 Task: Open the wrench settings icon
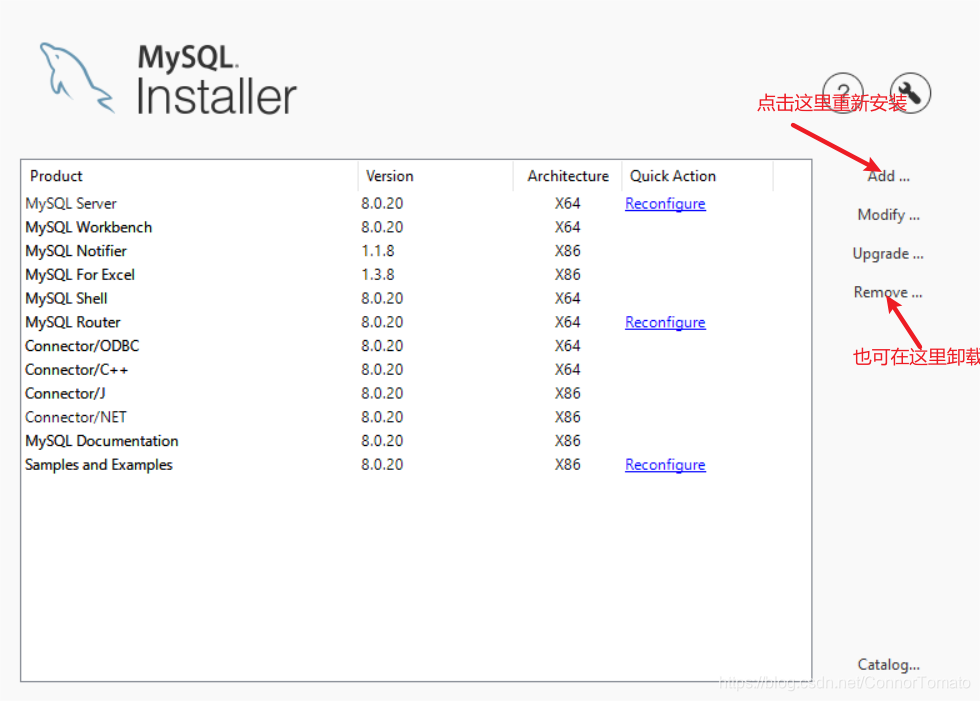tap(910, 93)
